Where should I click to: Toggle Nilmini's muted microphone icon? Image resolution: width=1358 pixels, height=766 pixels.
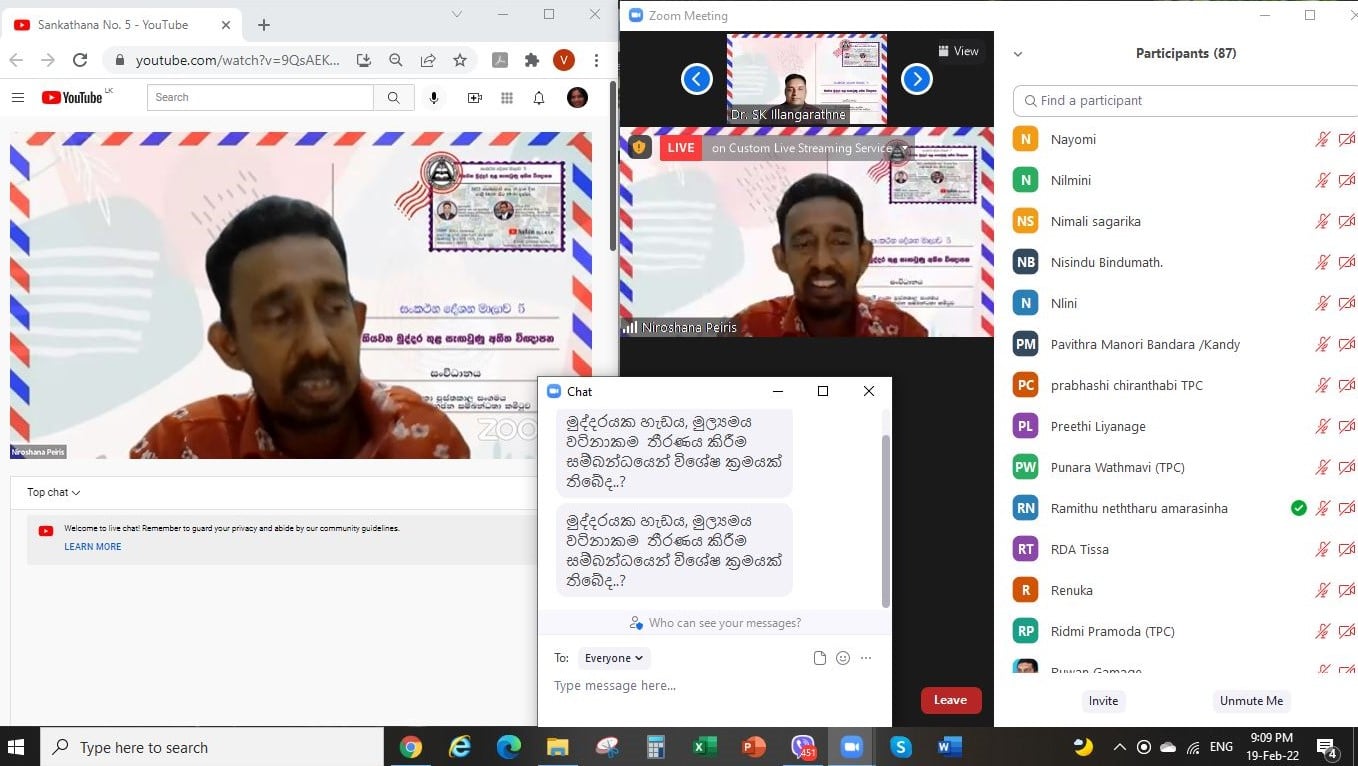tap(1322, 180)
